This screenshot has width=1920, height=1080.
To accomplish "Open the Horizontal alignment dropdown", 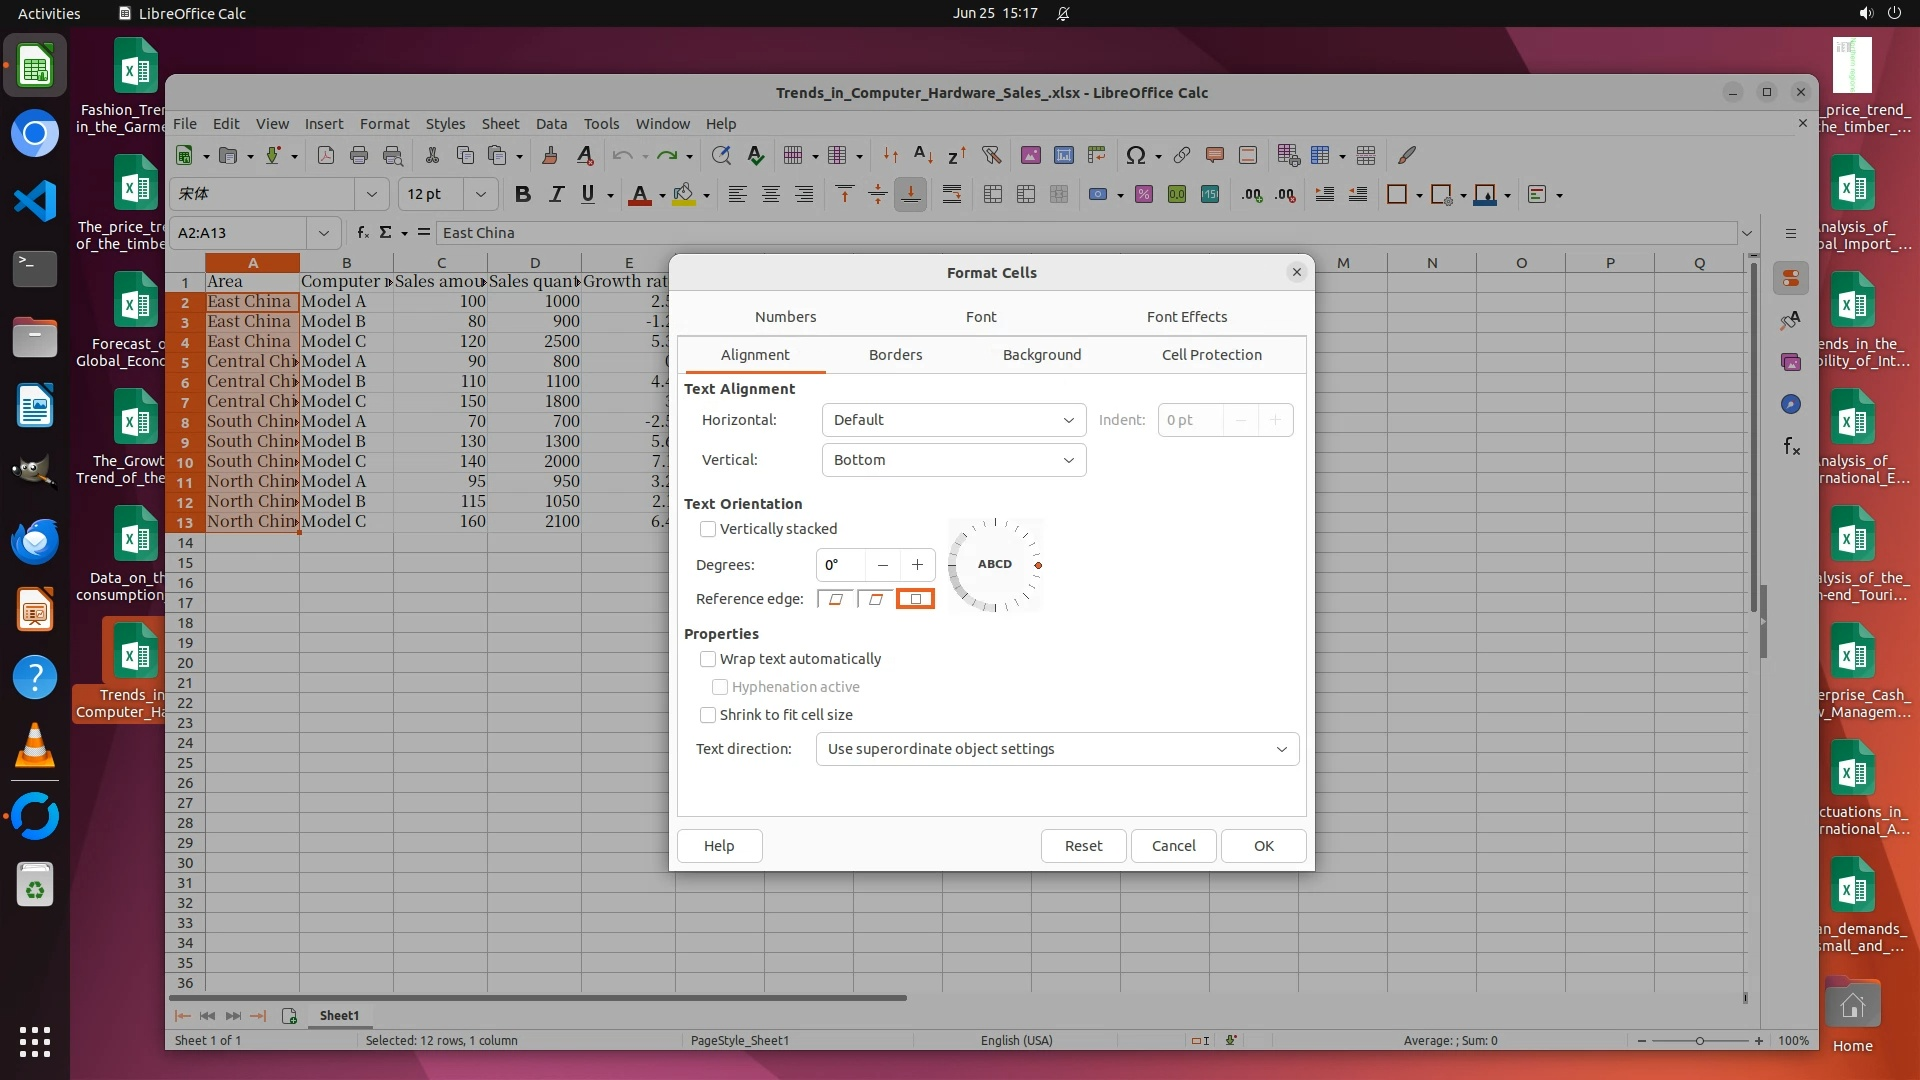I will pos(953,420).
